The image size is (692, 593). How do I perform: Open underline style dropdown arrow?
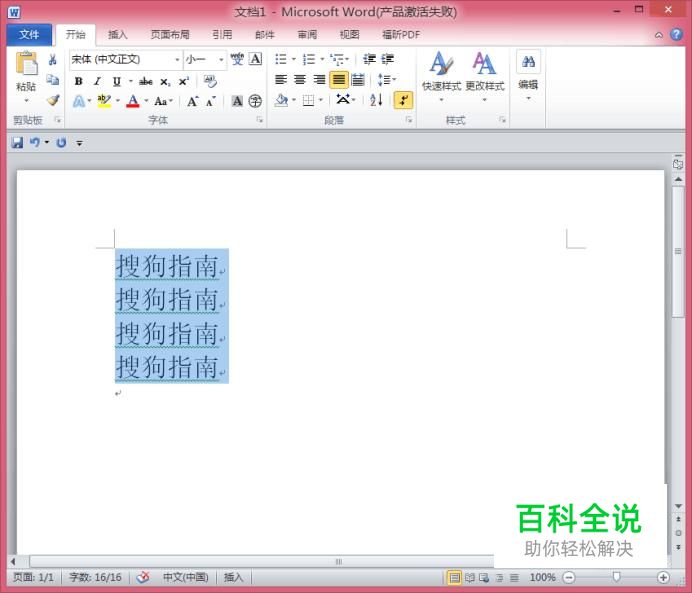pos(131,81)
